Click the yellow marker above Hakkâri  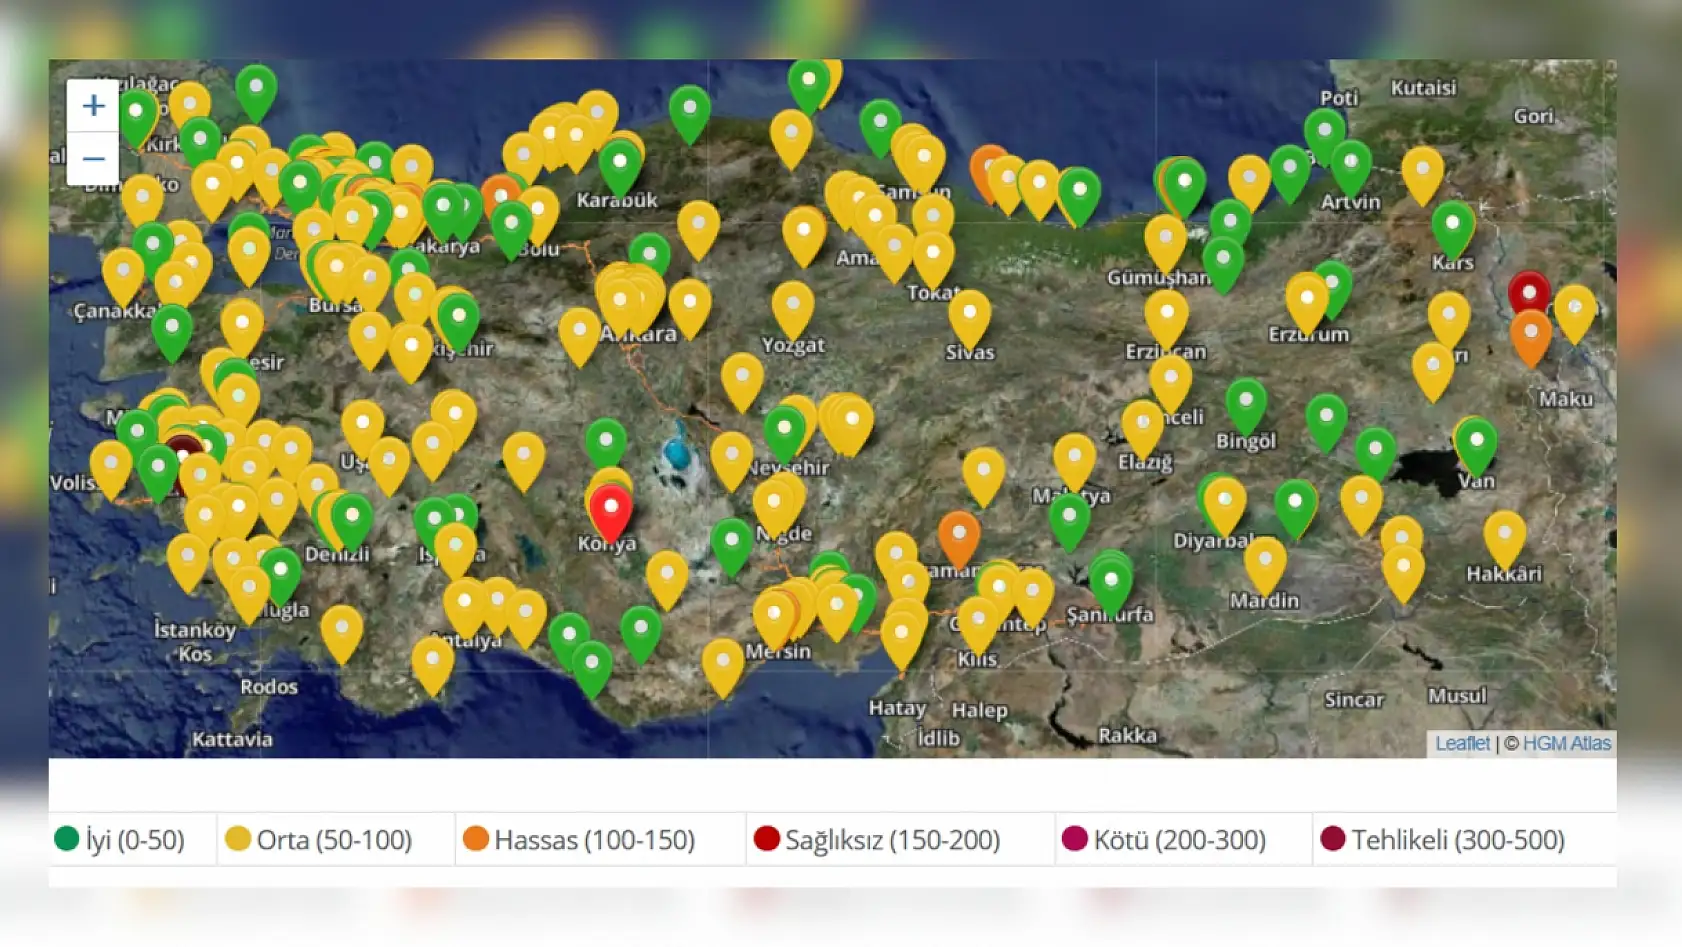tap(1504, 535)
